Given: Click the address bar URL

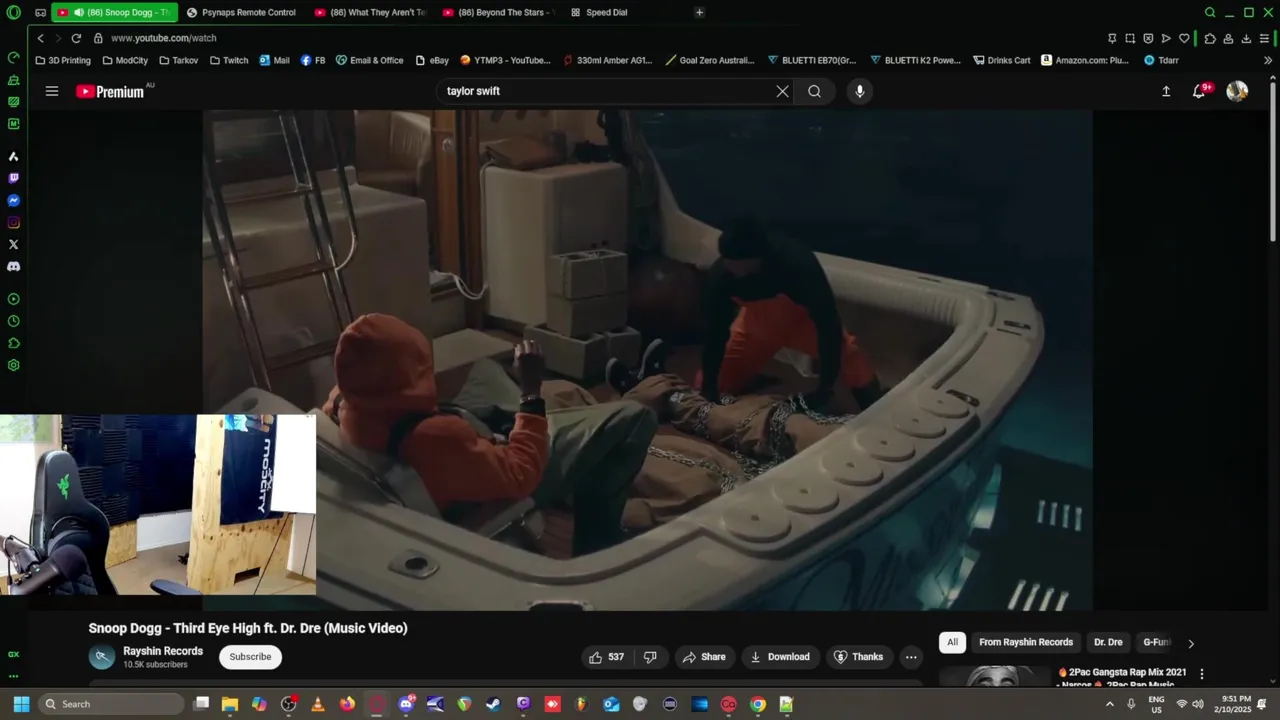Looking at the screenshot, I should point(163,38).
